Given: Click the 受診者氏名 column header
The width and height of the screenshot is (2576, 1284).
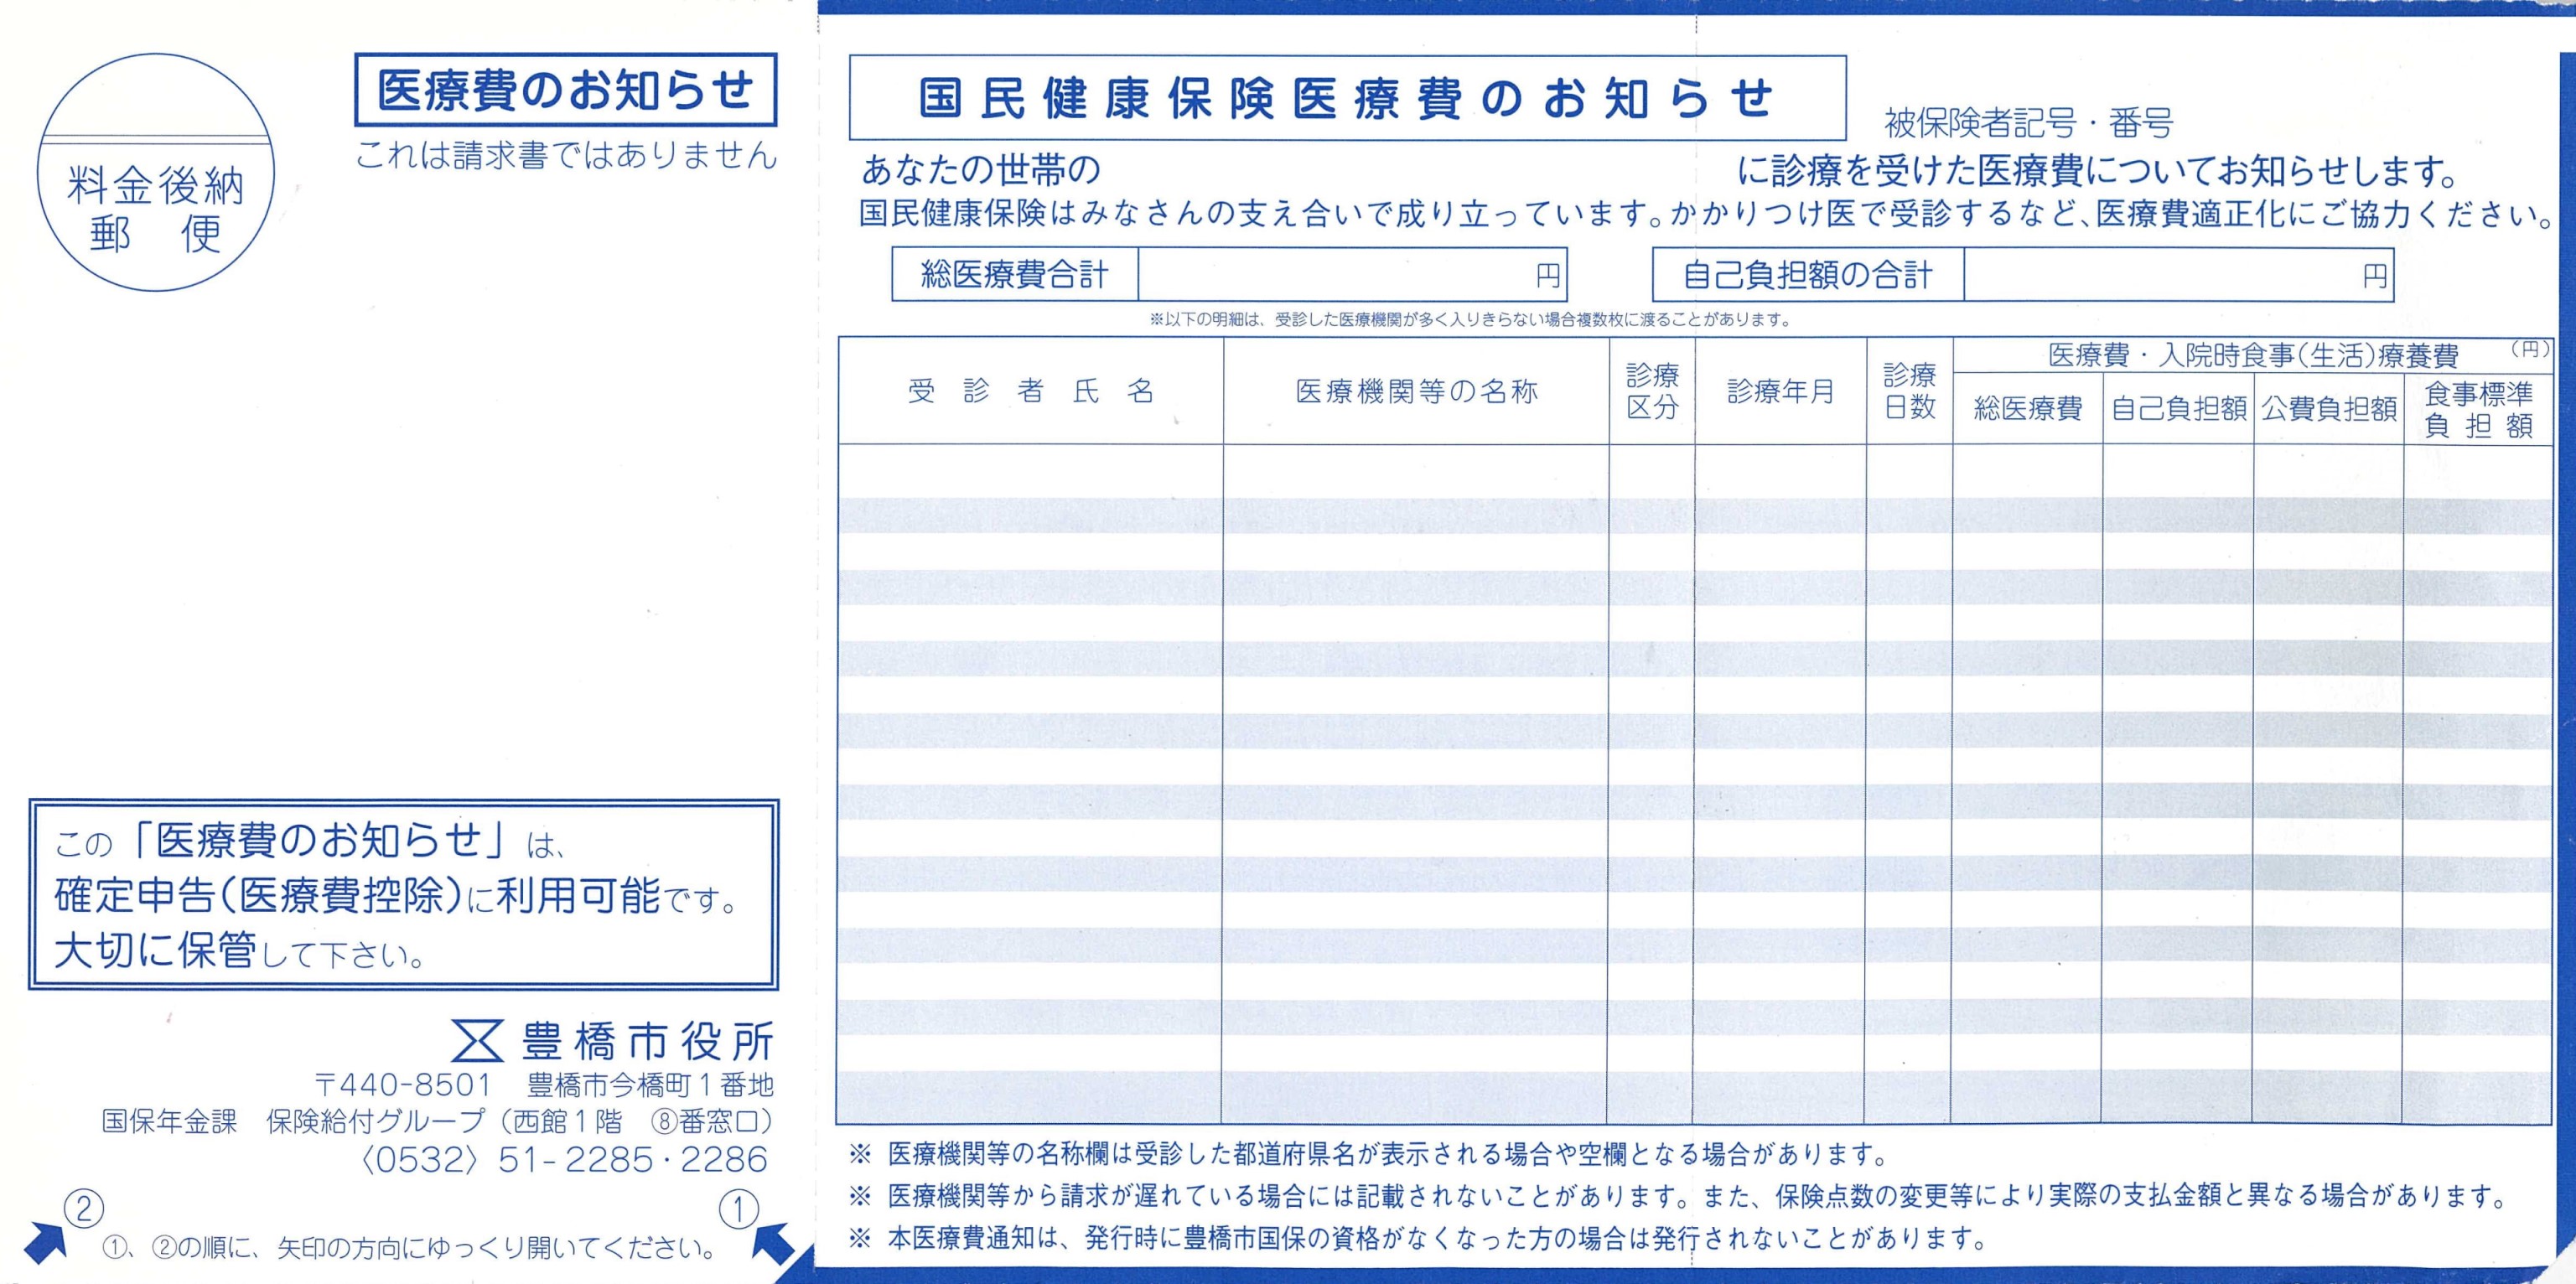Looking at the screenshot, I should pyautogui.click(x=1031, y=391).
